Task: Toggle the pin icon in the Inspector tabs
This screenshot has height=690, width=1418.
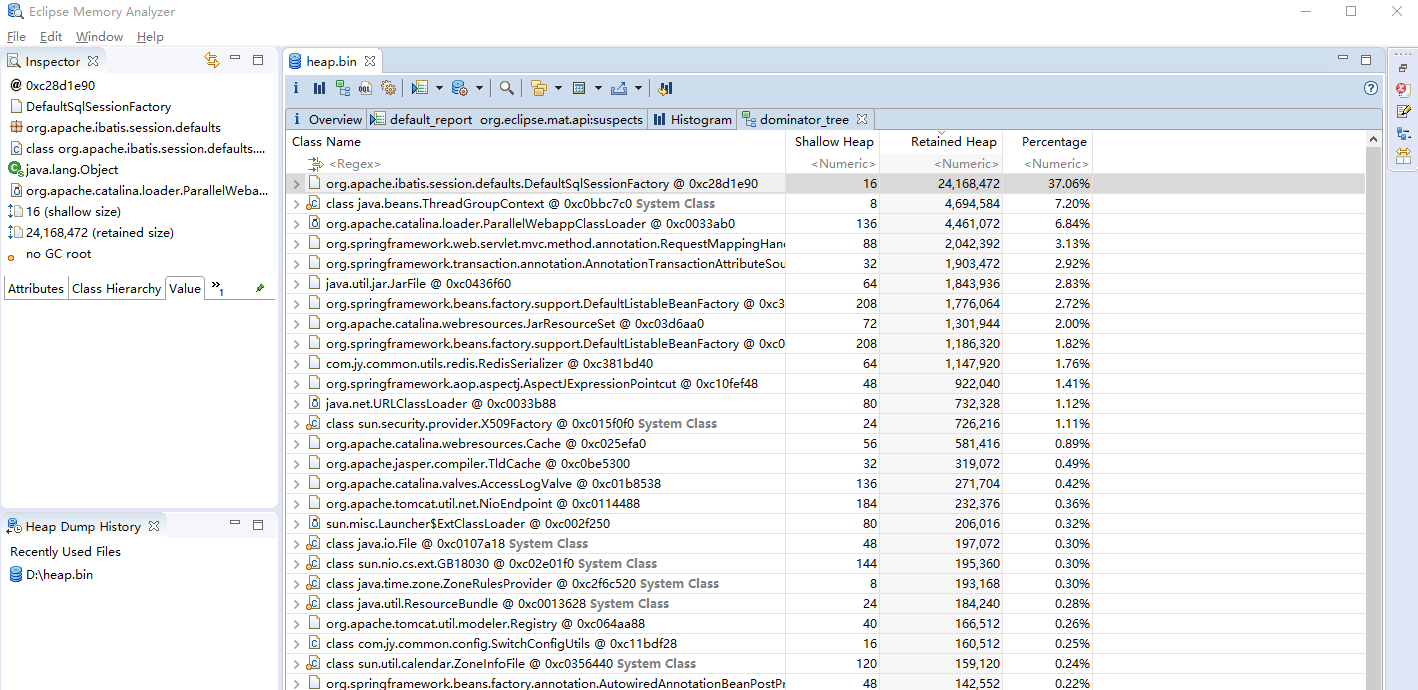Action: 260,288
